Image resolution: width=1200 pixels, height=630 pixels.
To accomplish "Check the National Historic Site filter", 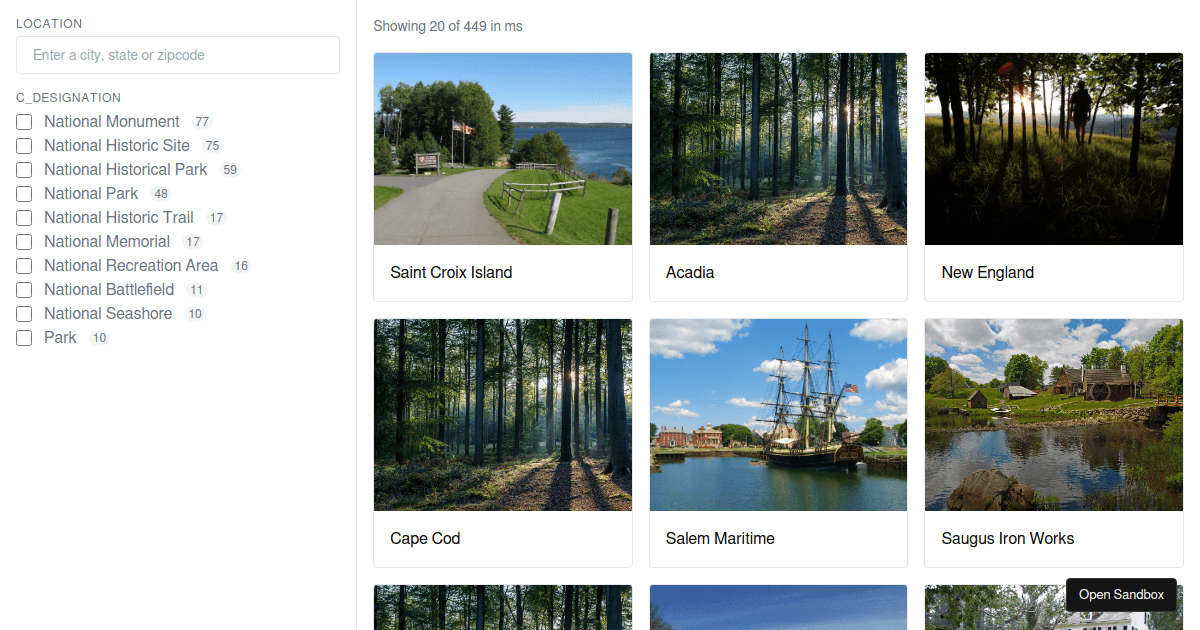I will tap(23, 145).
